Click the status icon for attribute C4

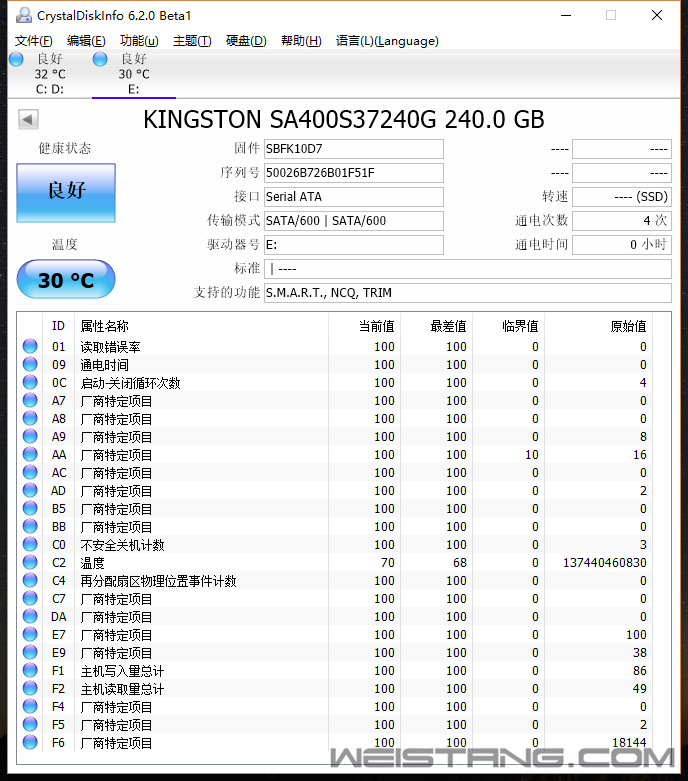click(30, 580)
